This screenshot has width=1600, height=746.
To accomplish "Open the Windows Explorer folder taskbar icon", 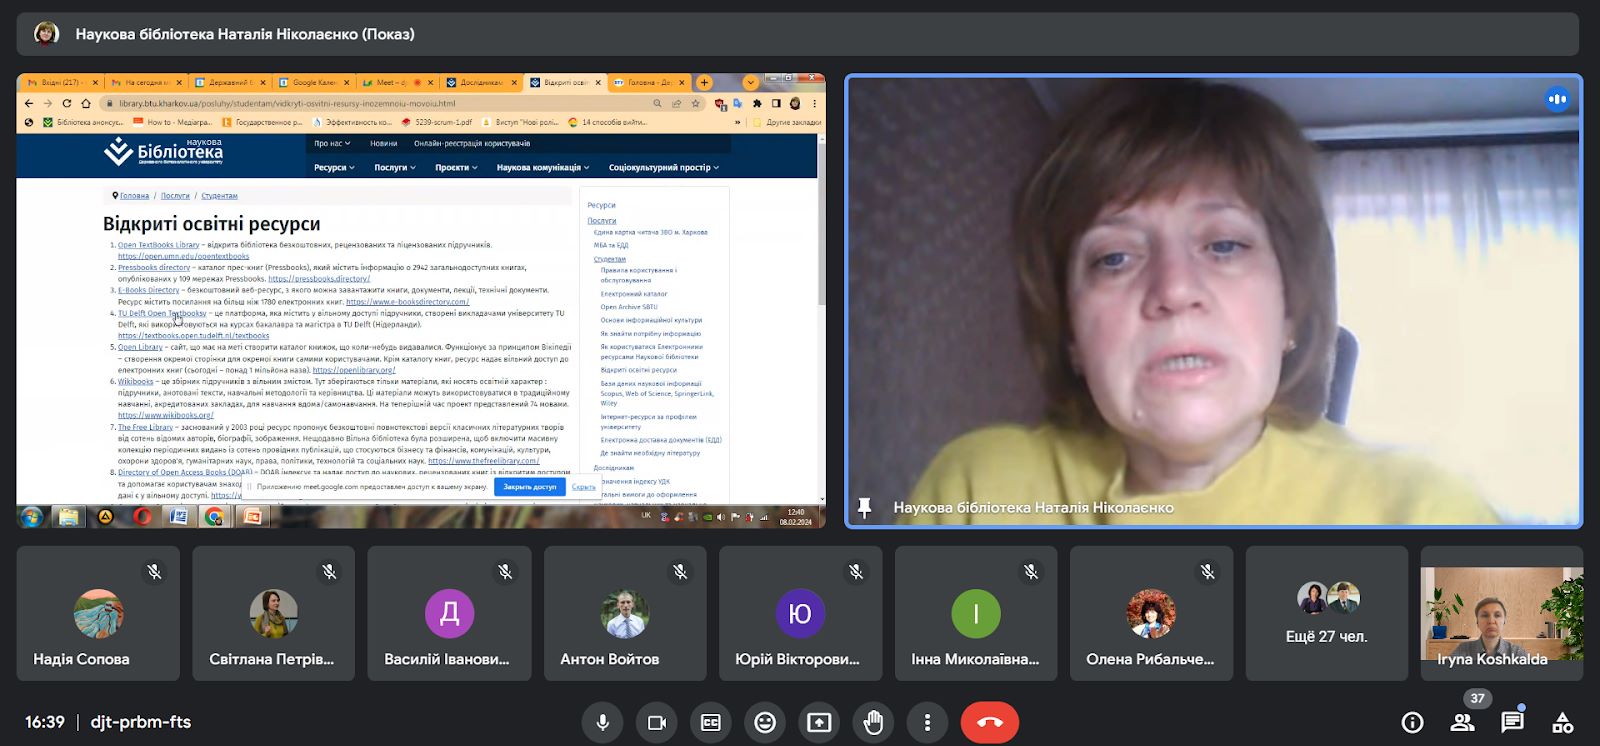I will coord(68,517).
